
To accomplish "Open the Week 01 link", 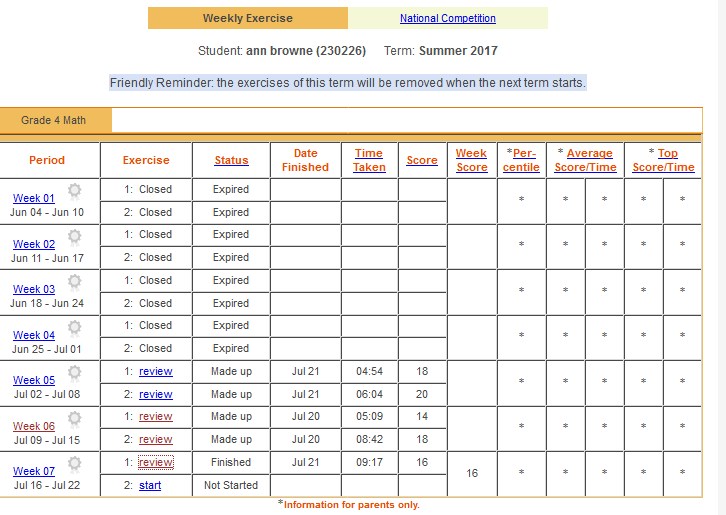I will tap(34, 198).
